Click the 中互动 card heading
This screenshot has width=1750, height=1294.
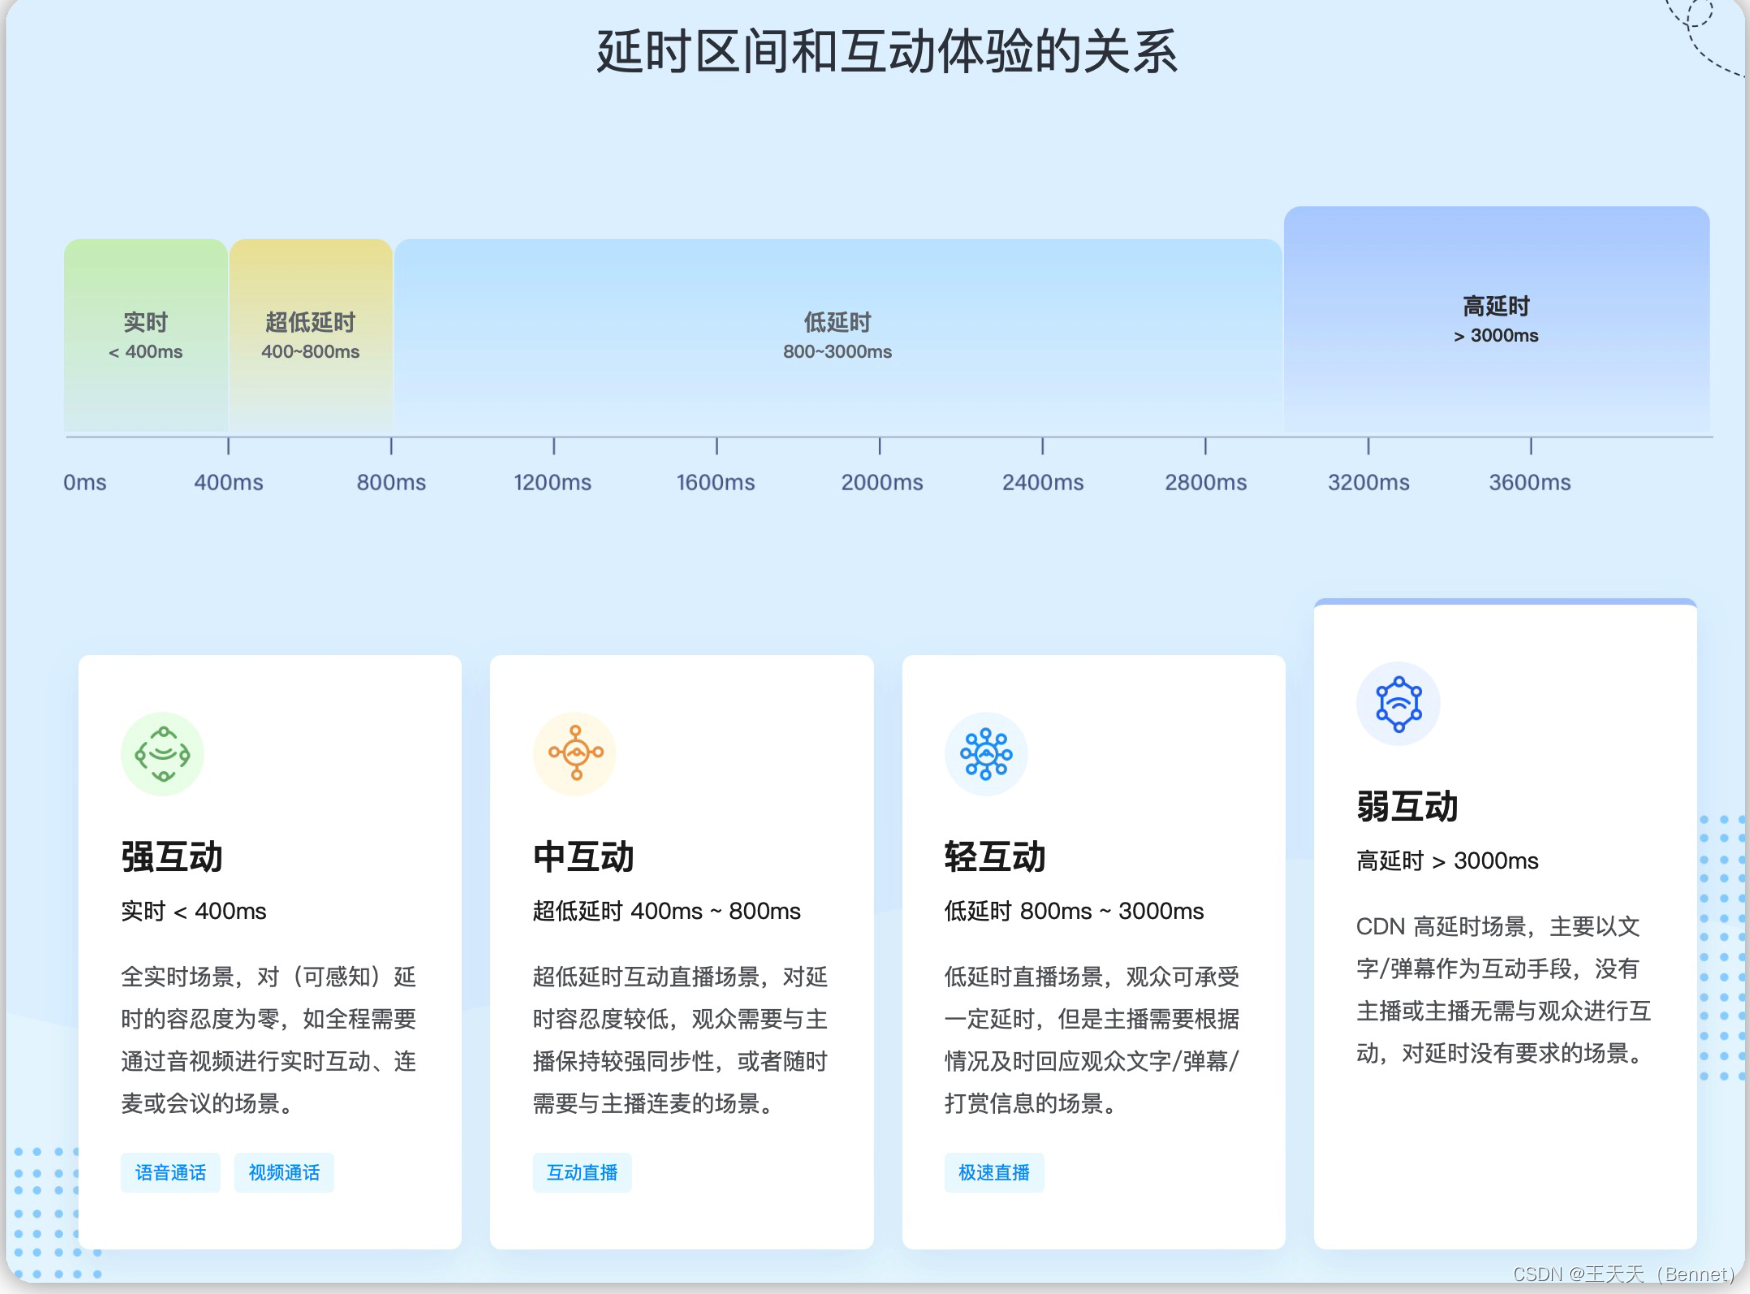pyautogui.click(x=584, y=857)
